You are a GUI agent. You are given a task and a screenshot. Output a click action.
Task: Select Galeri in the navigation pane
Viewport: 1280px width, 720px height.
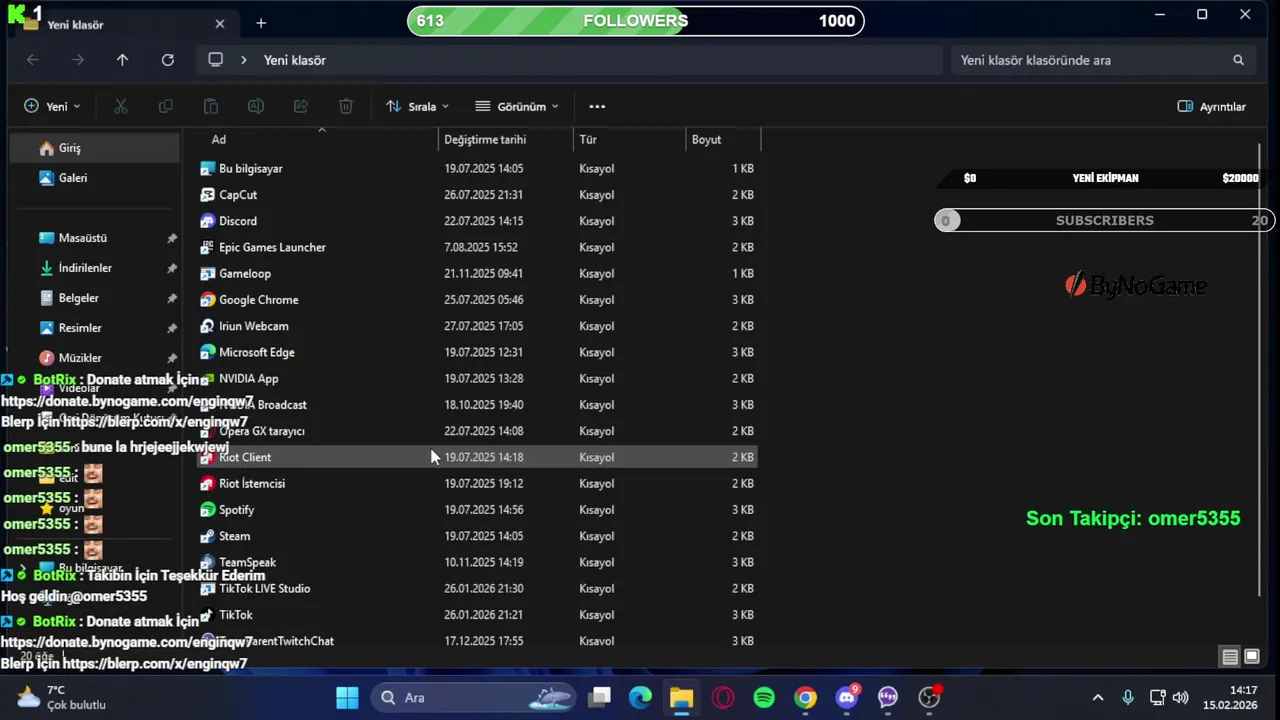(94, 178)
